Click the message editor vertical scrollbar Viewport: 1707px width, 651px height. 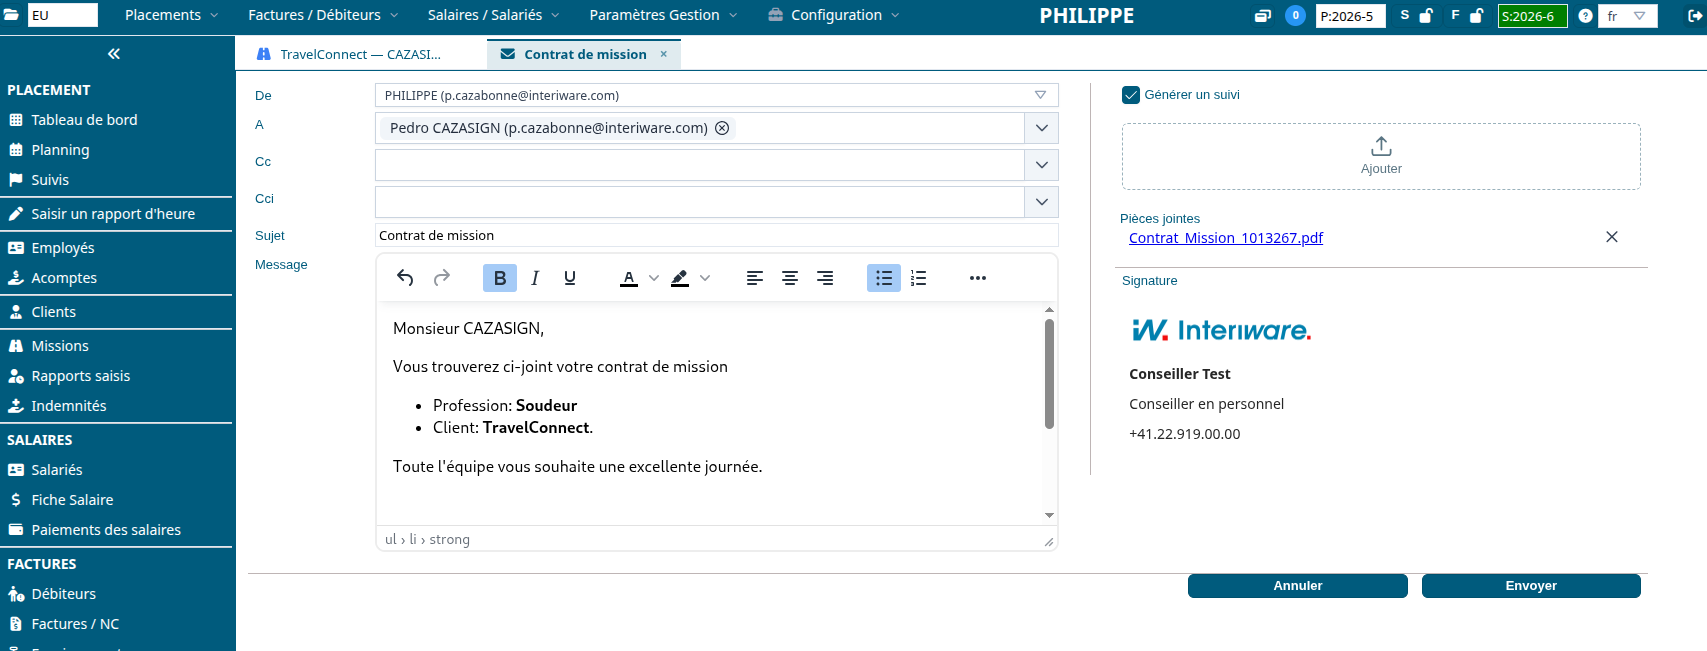coord(1049,374)
